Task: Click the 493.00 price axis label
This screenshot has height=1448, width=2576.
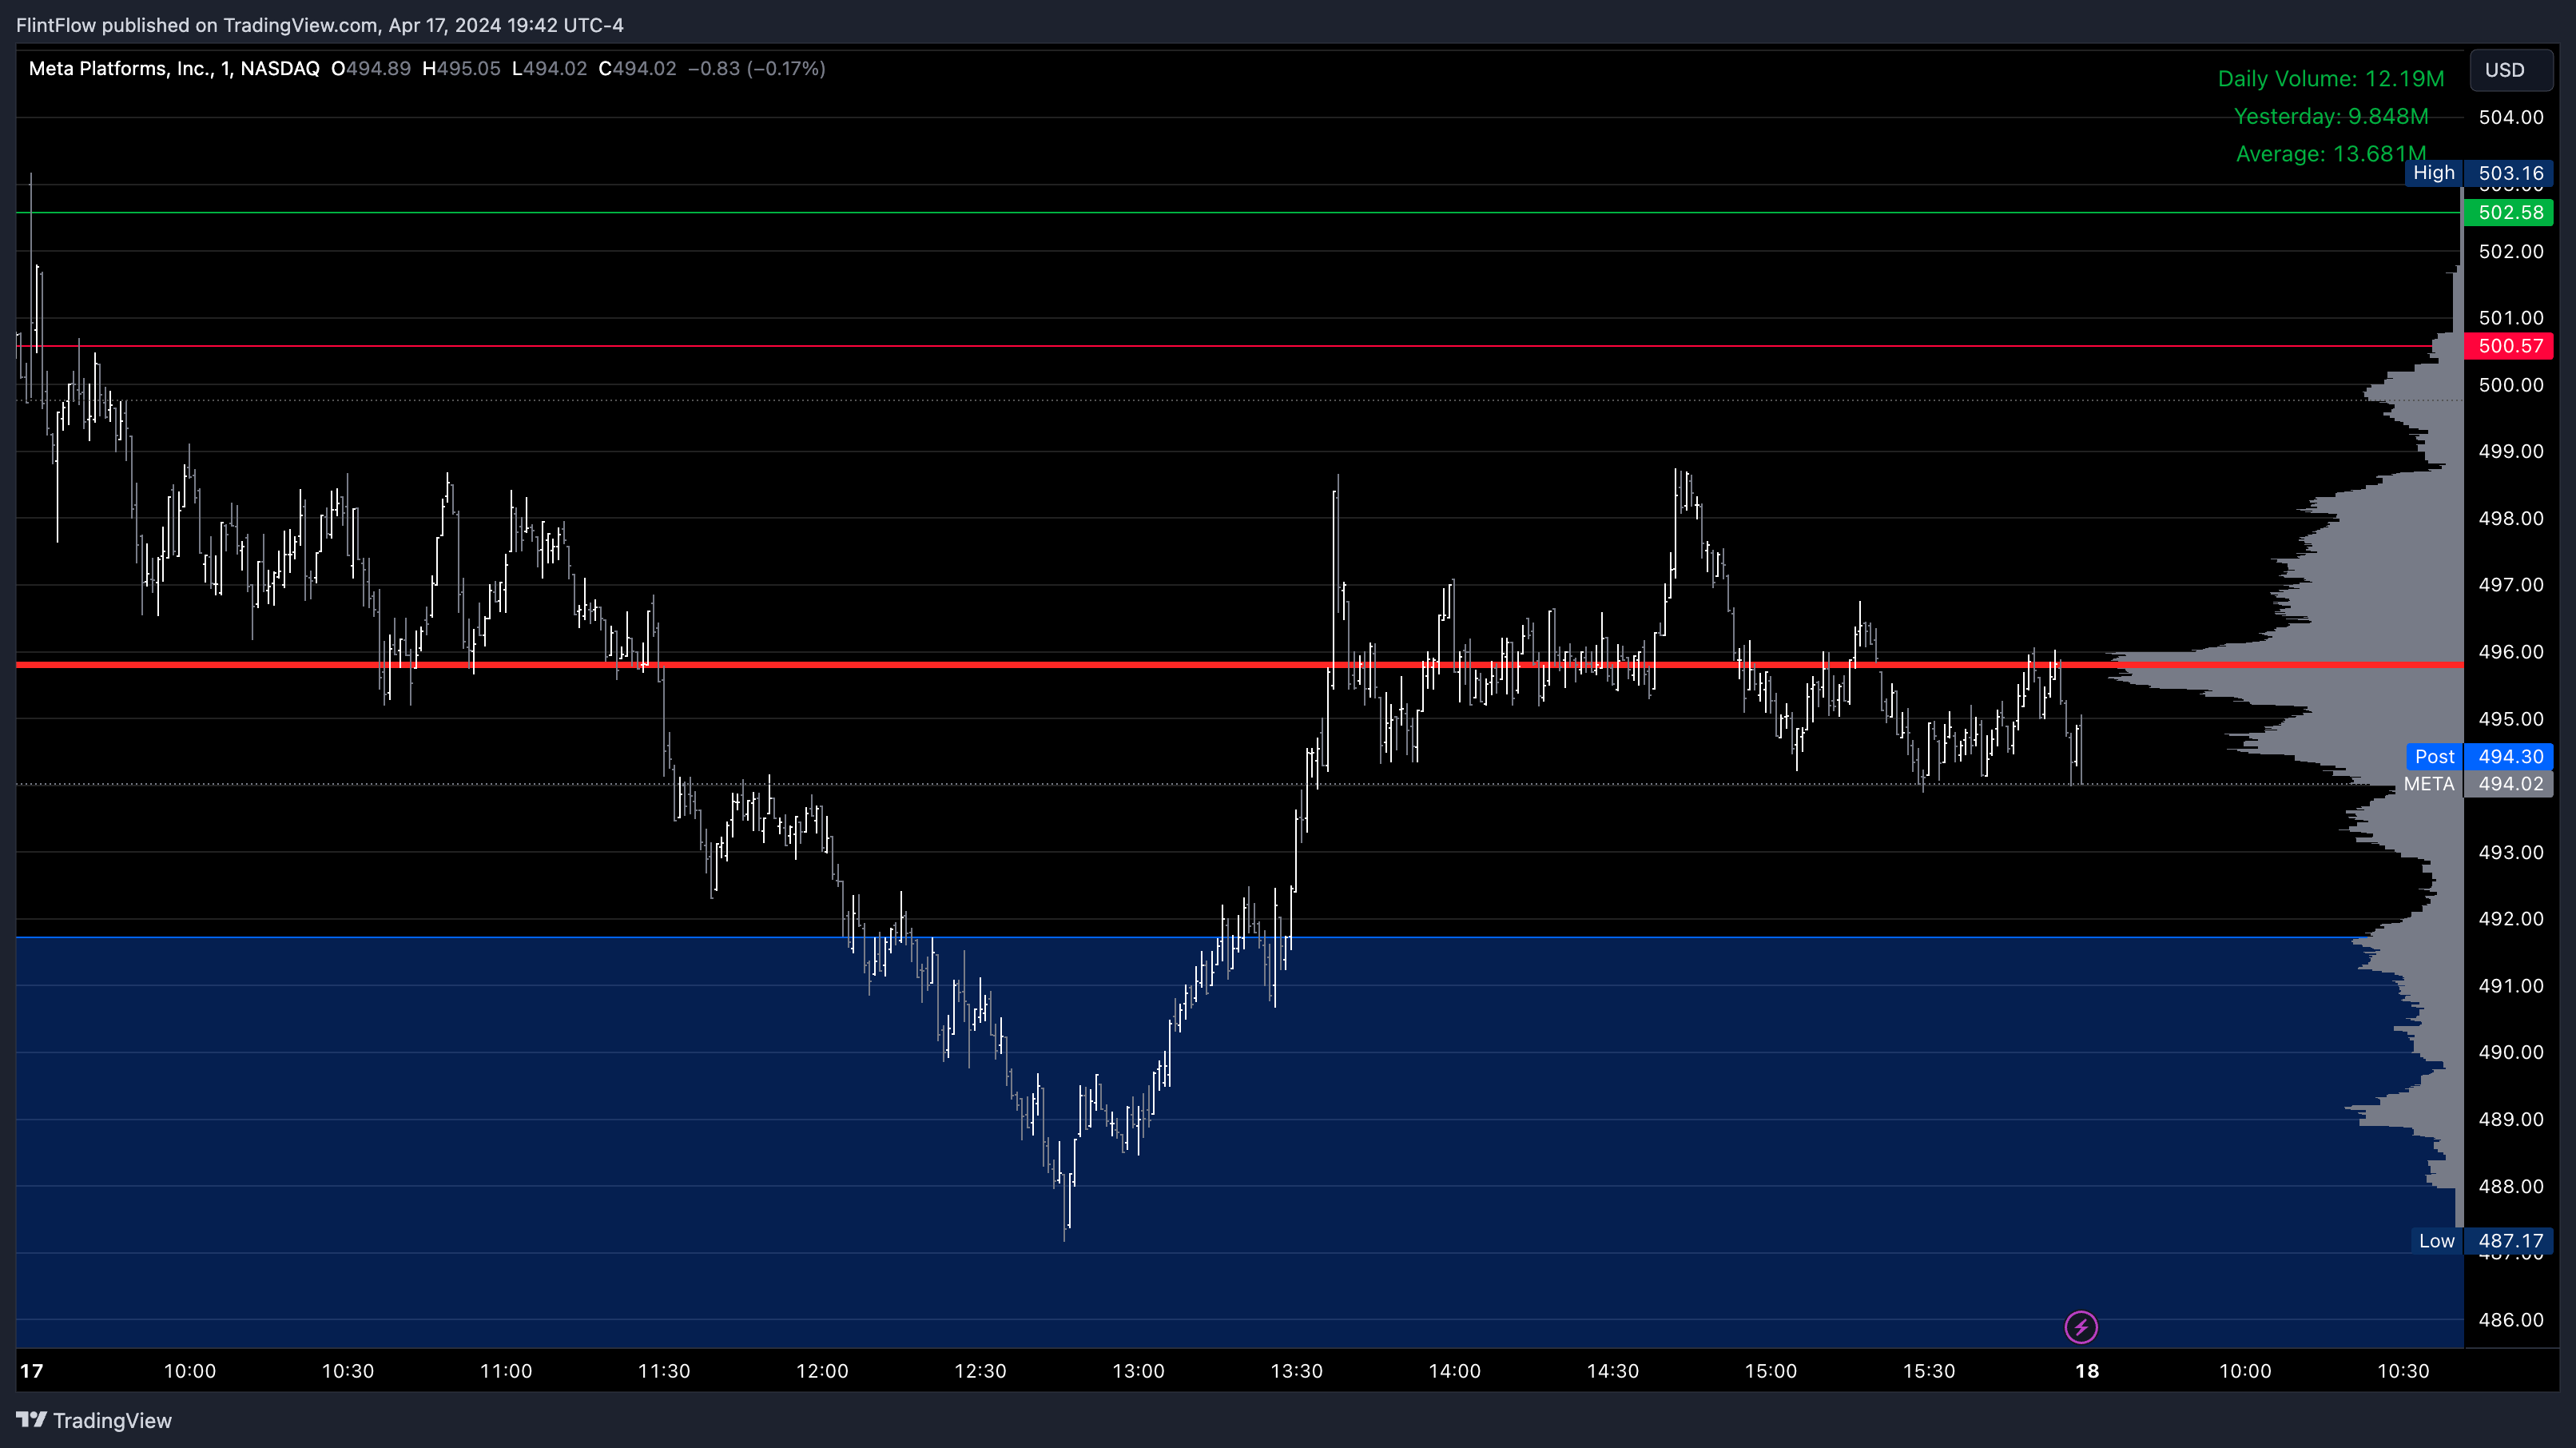Action: [2510, 852]
